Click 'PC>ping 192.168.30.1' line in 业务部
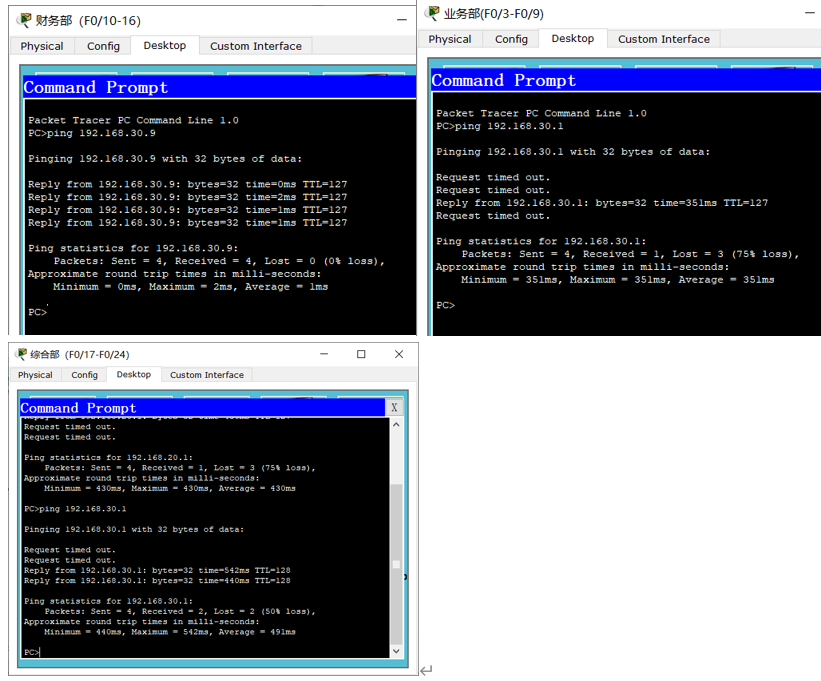Image resolution: width=821 pixels, height=681 pixels. tap(500, 126)
